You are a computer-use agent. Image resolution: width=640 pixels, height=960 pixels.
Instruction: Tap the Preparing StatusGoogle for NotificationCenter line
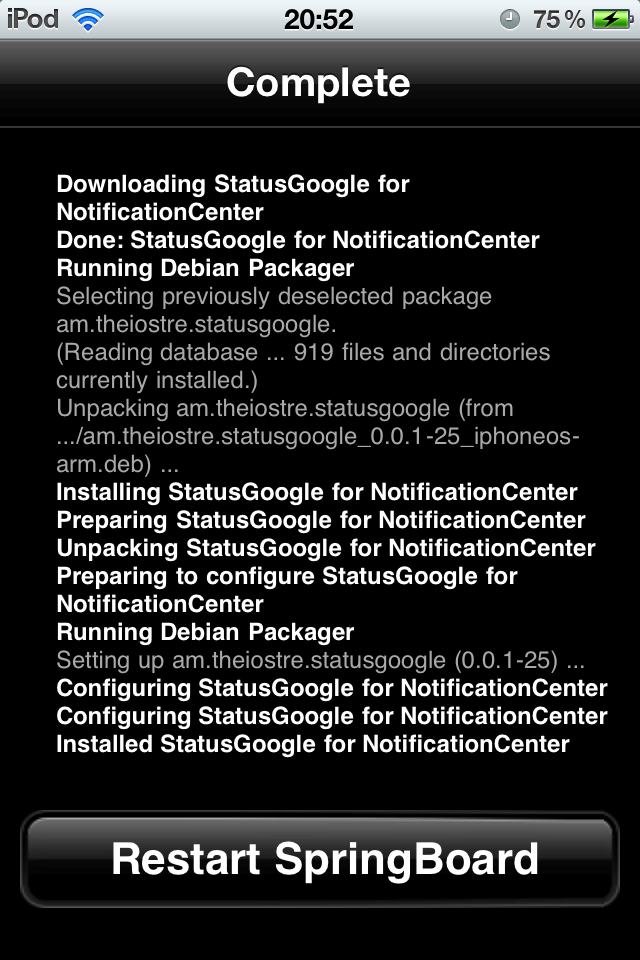(x=321, y=520)
